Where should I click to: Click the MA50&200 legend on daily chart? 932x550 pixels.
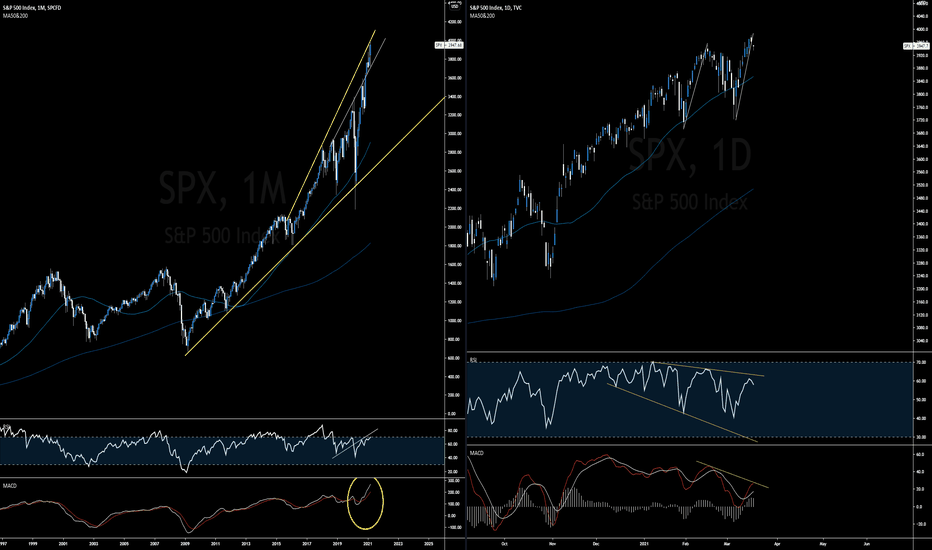(x=482, y=15)
